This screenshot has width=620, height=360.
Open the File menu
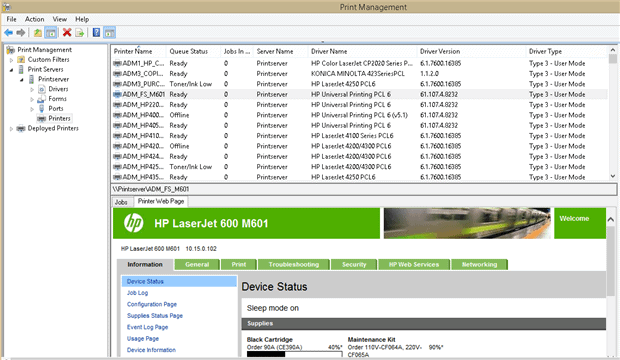click(11, 19)
